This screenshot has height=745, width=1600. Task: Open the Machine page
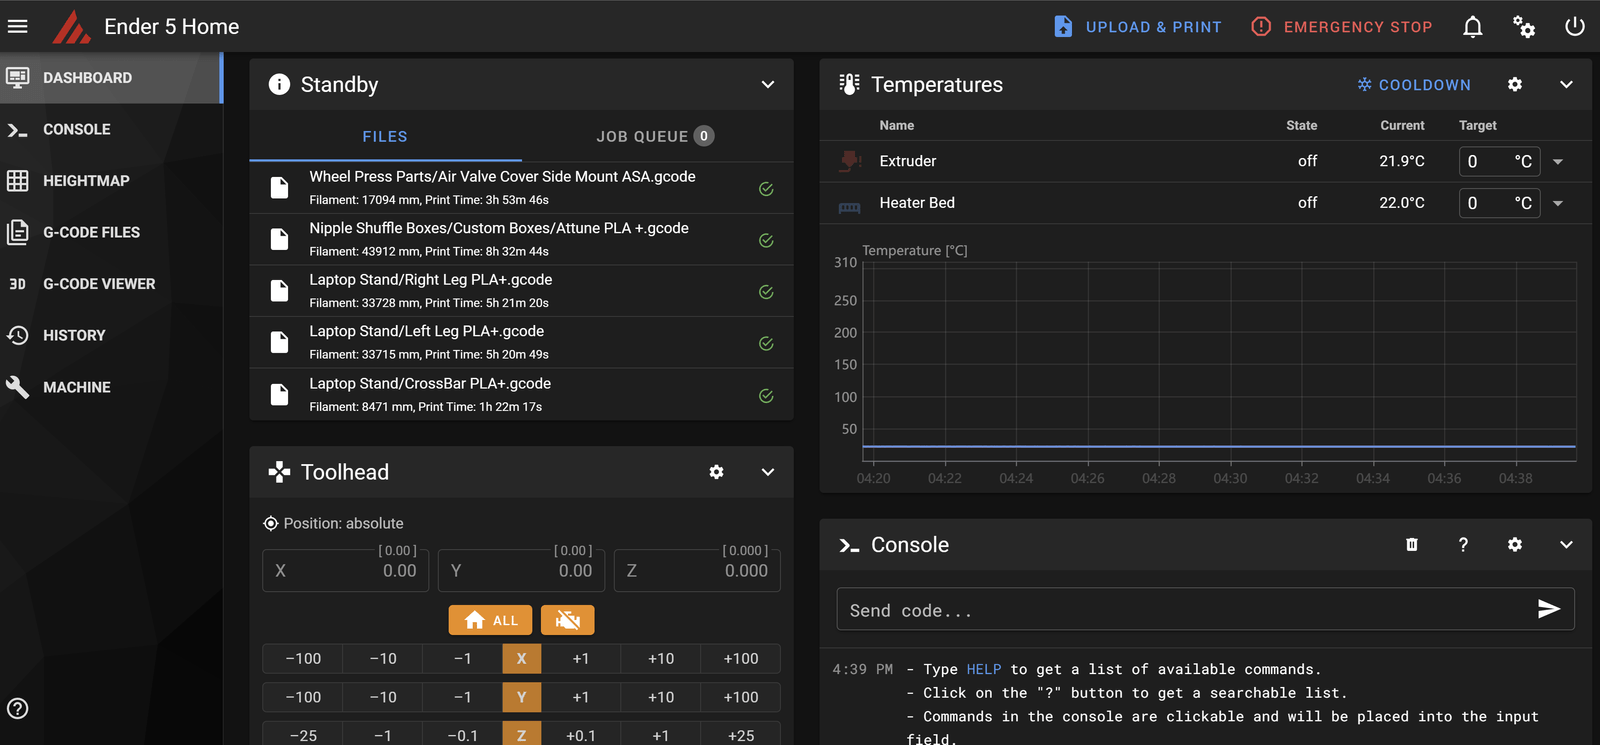coord(111,387)
